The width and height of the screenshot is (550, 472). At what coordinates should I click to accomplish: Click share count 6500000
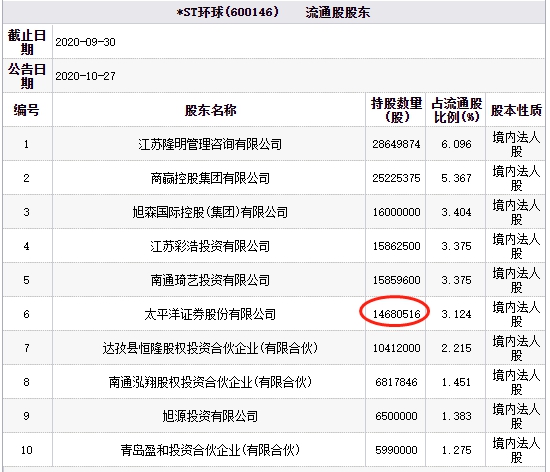pos(396,416)
